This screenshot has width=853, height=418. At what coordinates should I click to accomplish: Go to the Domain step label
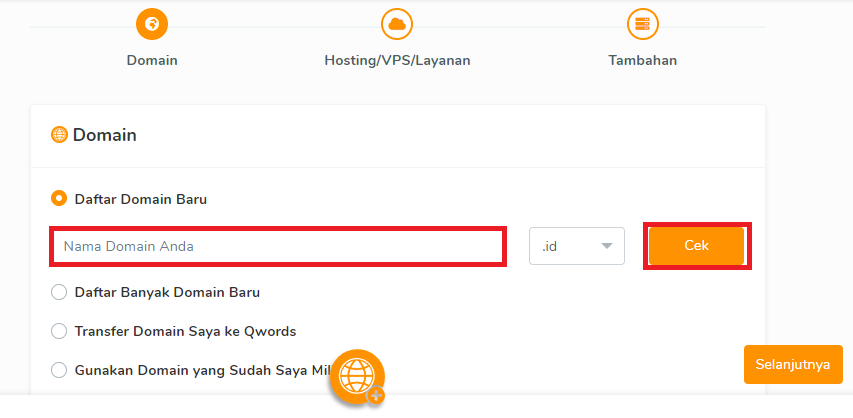[152, 60]
